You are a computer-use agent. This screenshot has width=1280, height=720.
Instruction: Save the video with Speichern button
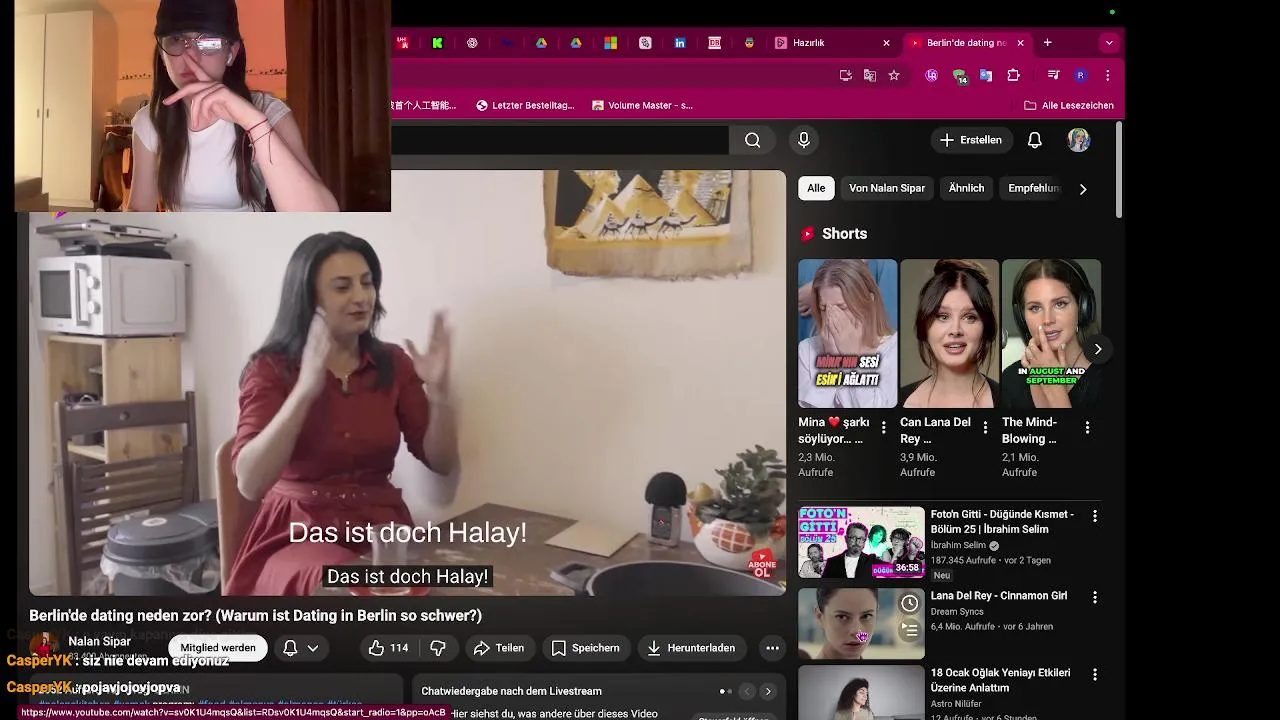coord(585,648)
